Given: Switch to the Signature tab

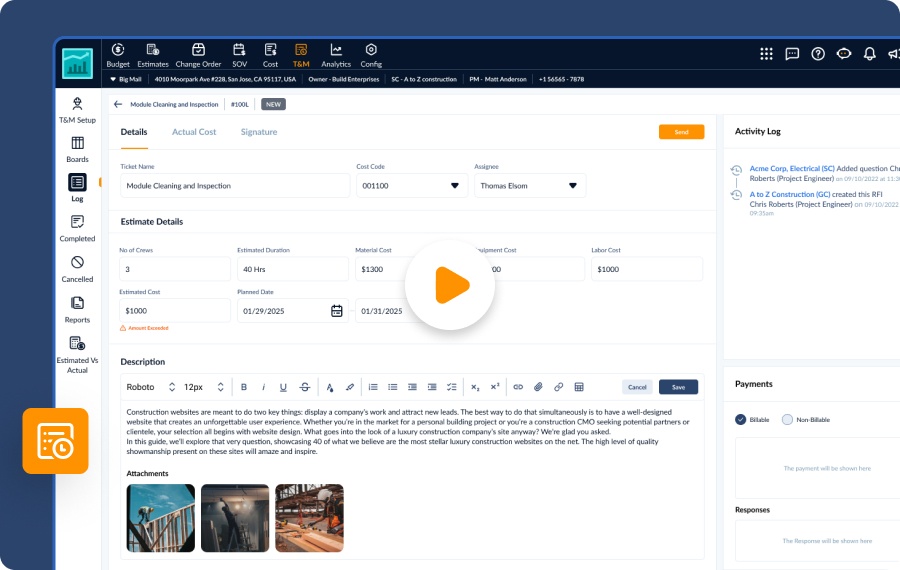Looking at the screenshot, I should [259, 132].
